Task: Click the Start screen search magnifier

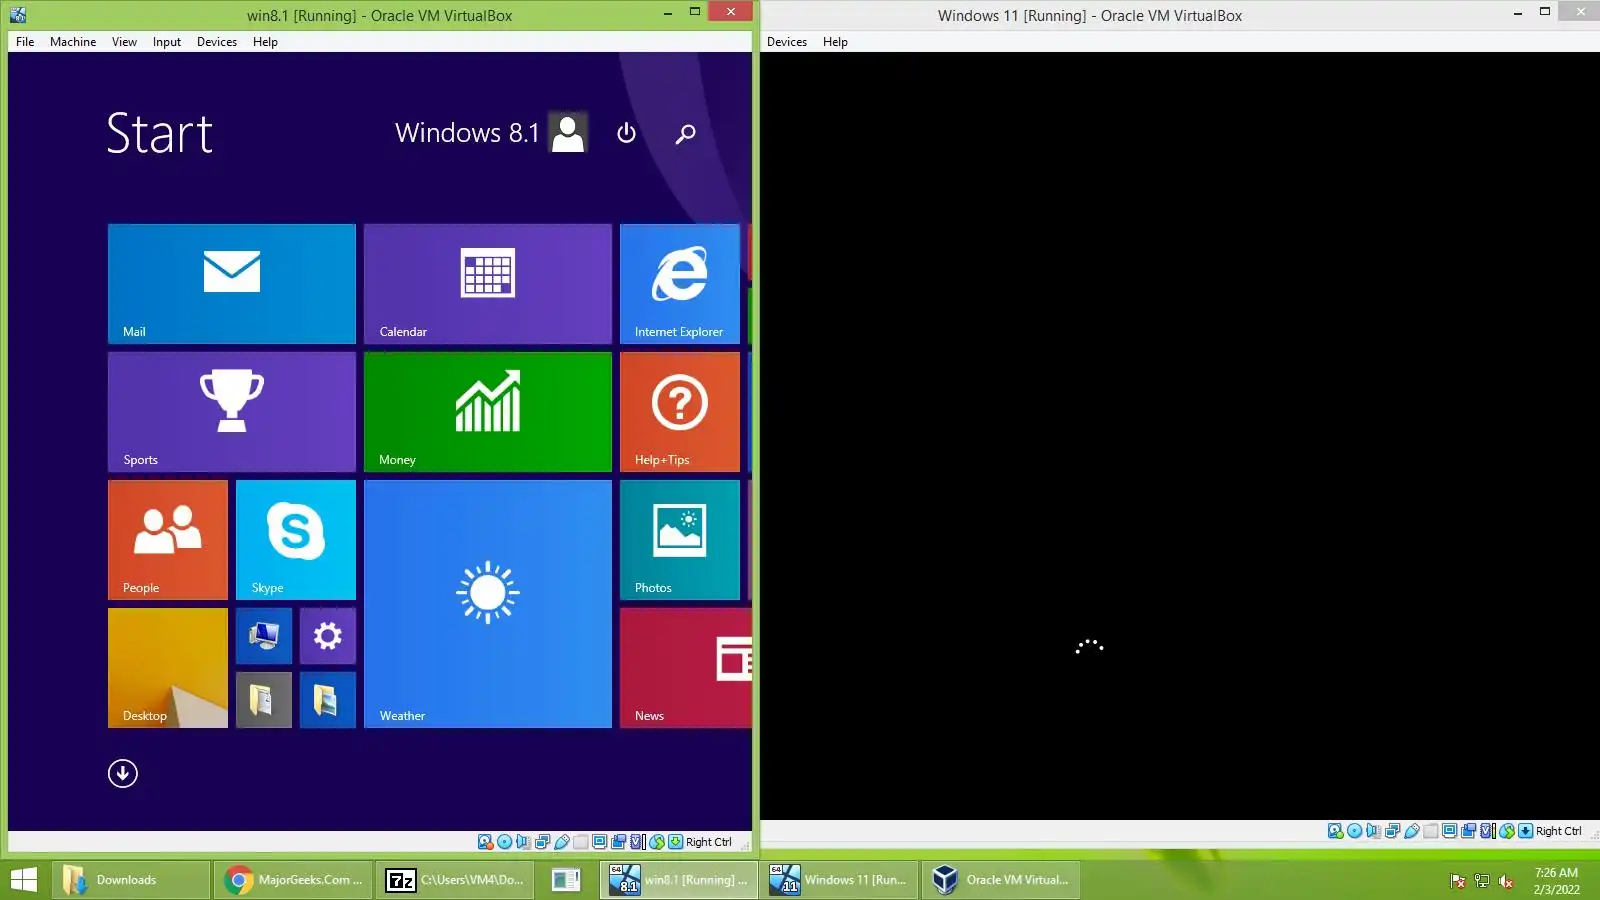Action: pos(685,133)
